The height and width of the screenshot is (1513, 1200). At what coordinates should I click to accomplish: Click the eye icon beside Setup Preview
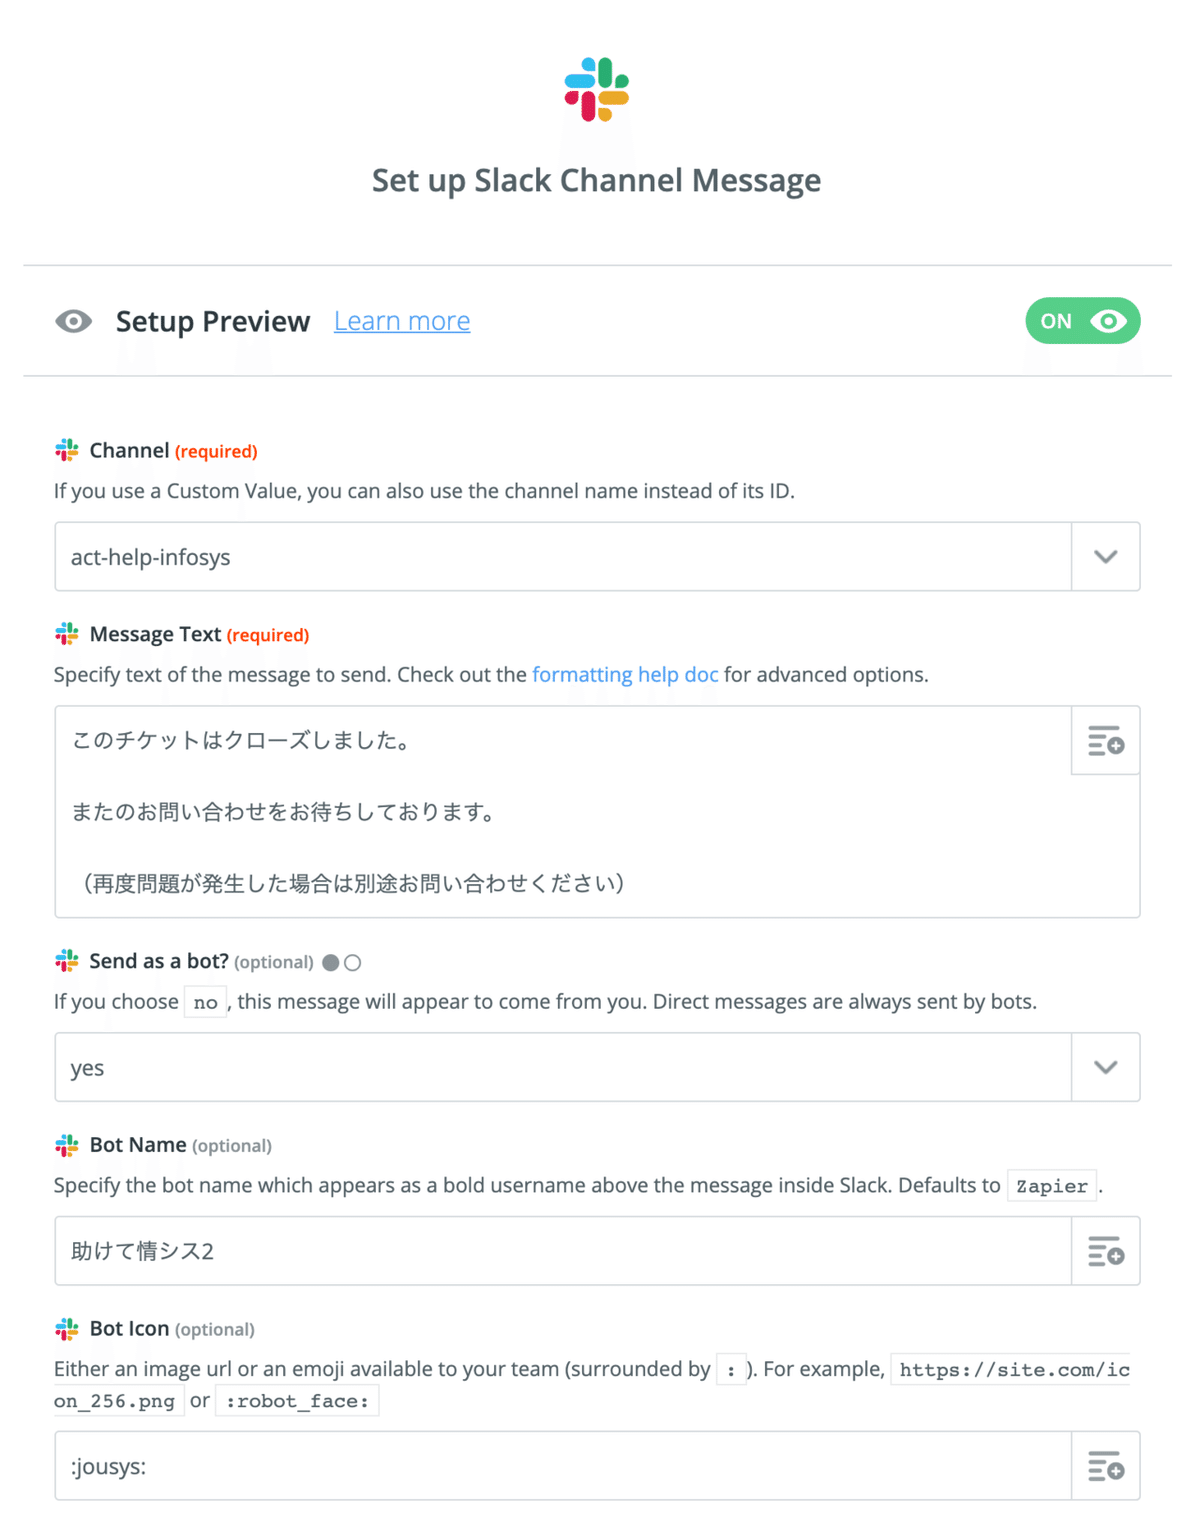click(74, 321)
